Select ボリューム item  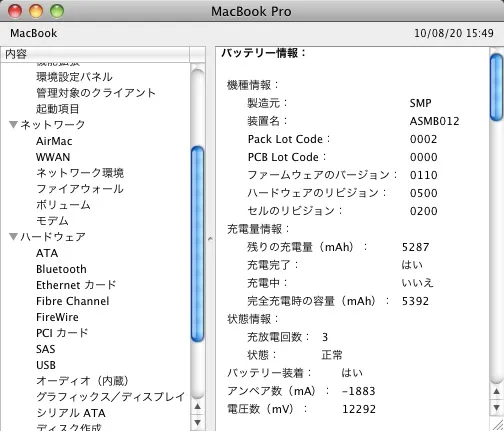(63, 205)
